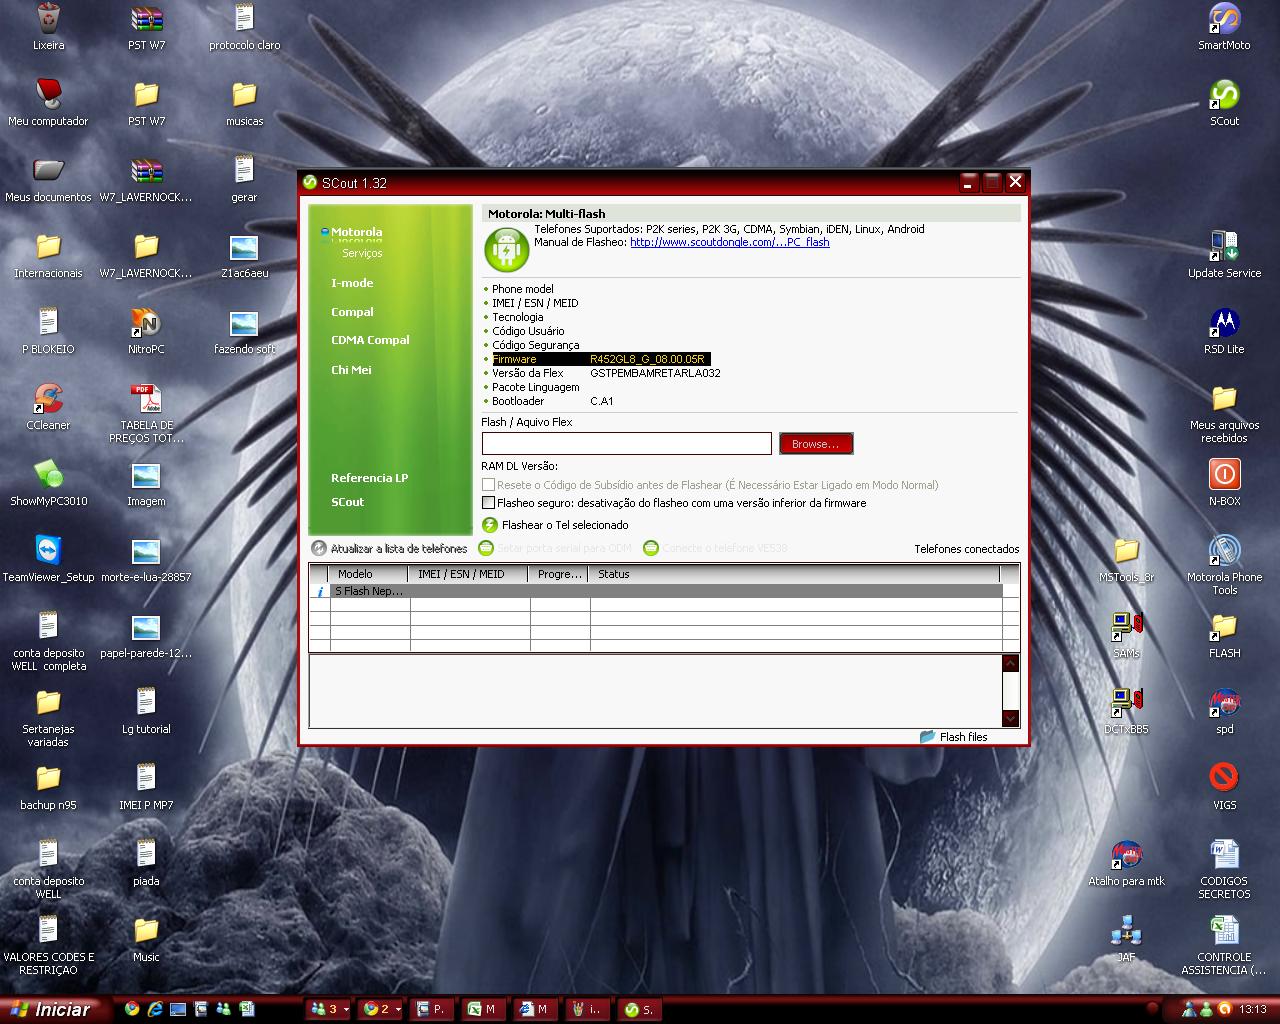This screenshot has width=1280, height=1024.
Task: Open the Flash files folder icon
Action: [x=928, y=736]
